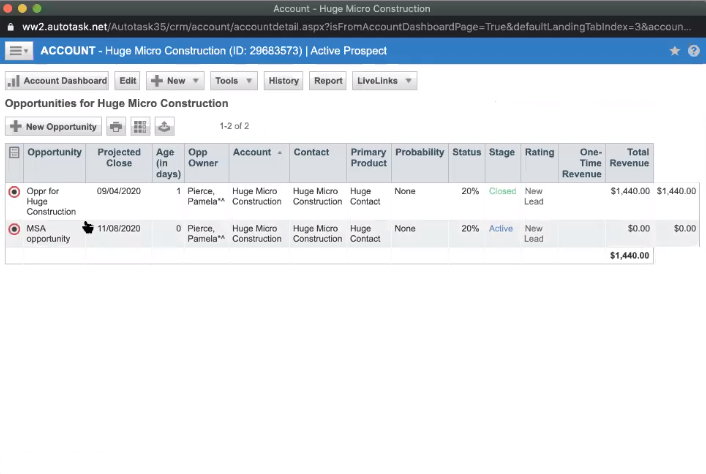
Task: Open the help question mark icon
Action: tap(694, 51)
